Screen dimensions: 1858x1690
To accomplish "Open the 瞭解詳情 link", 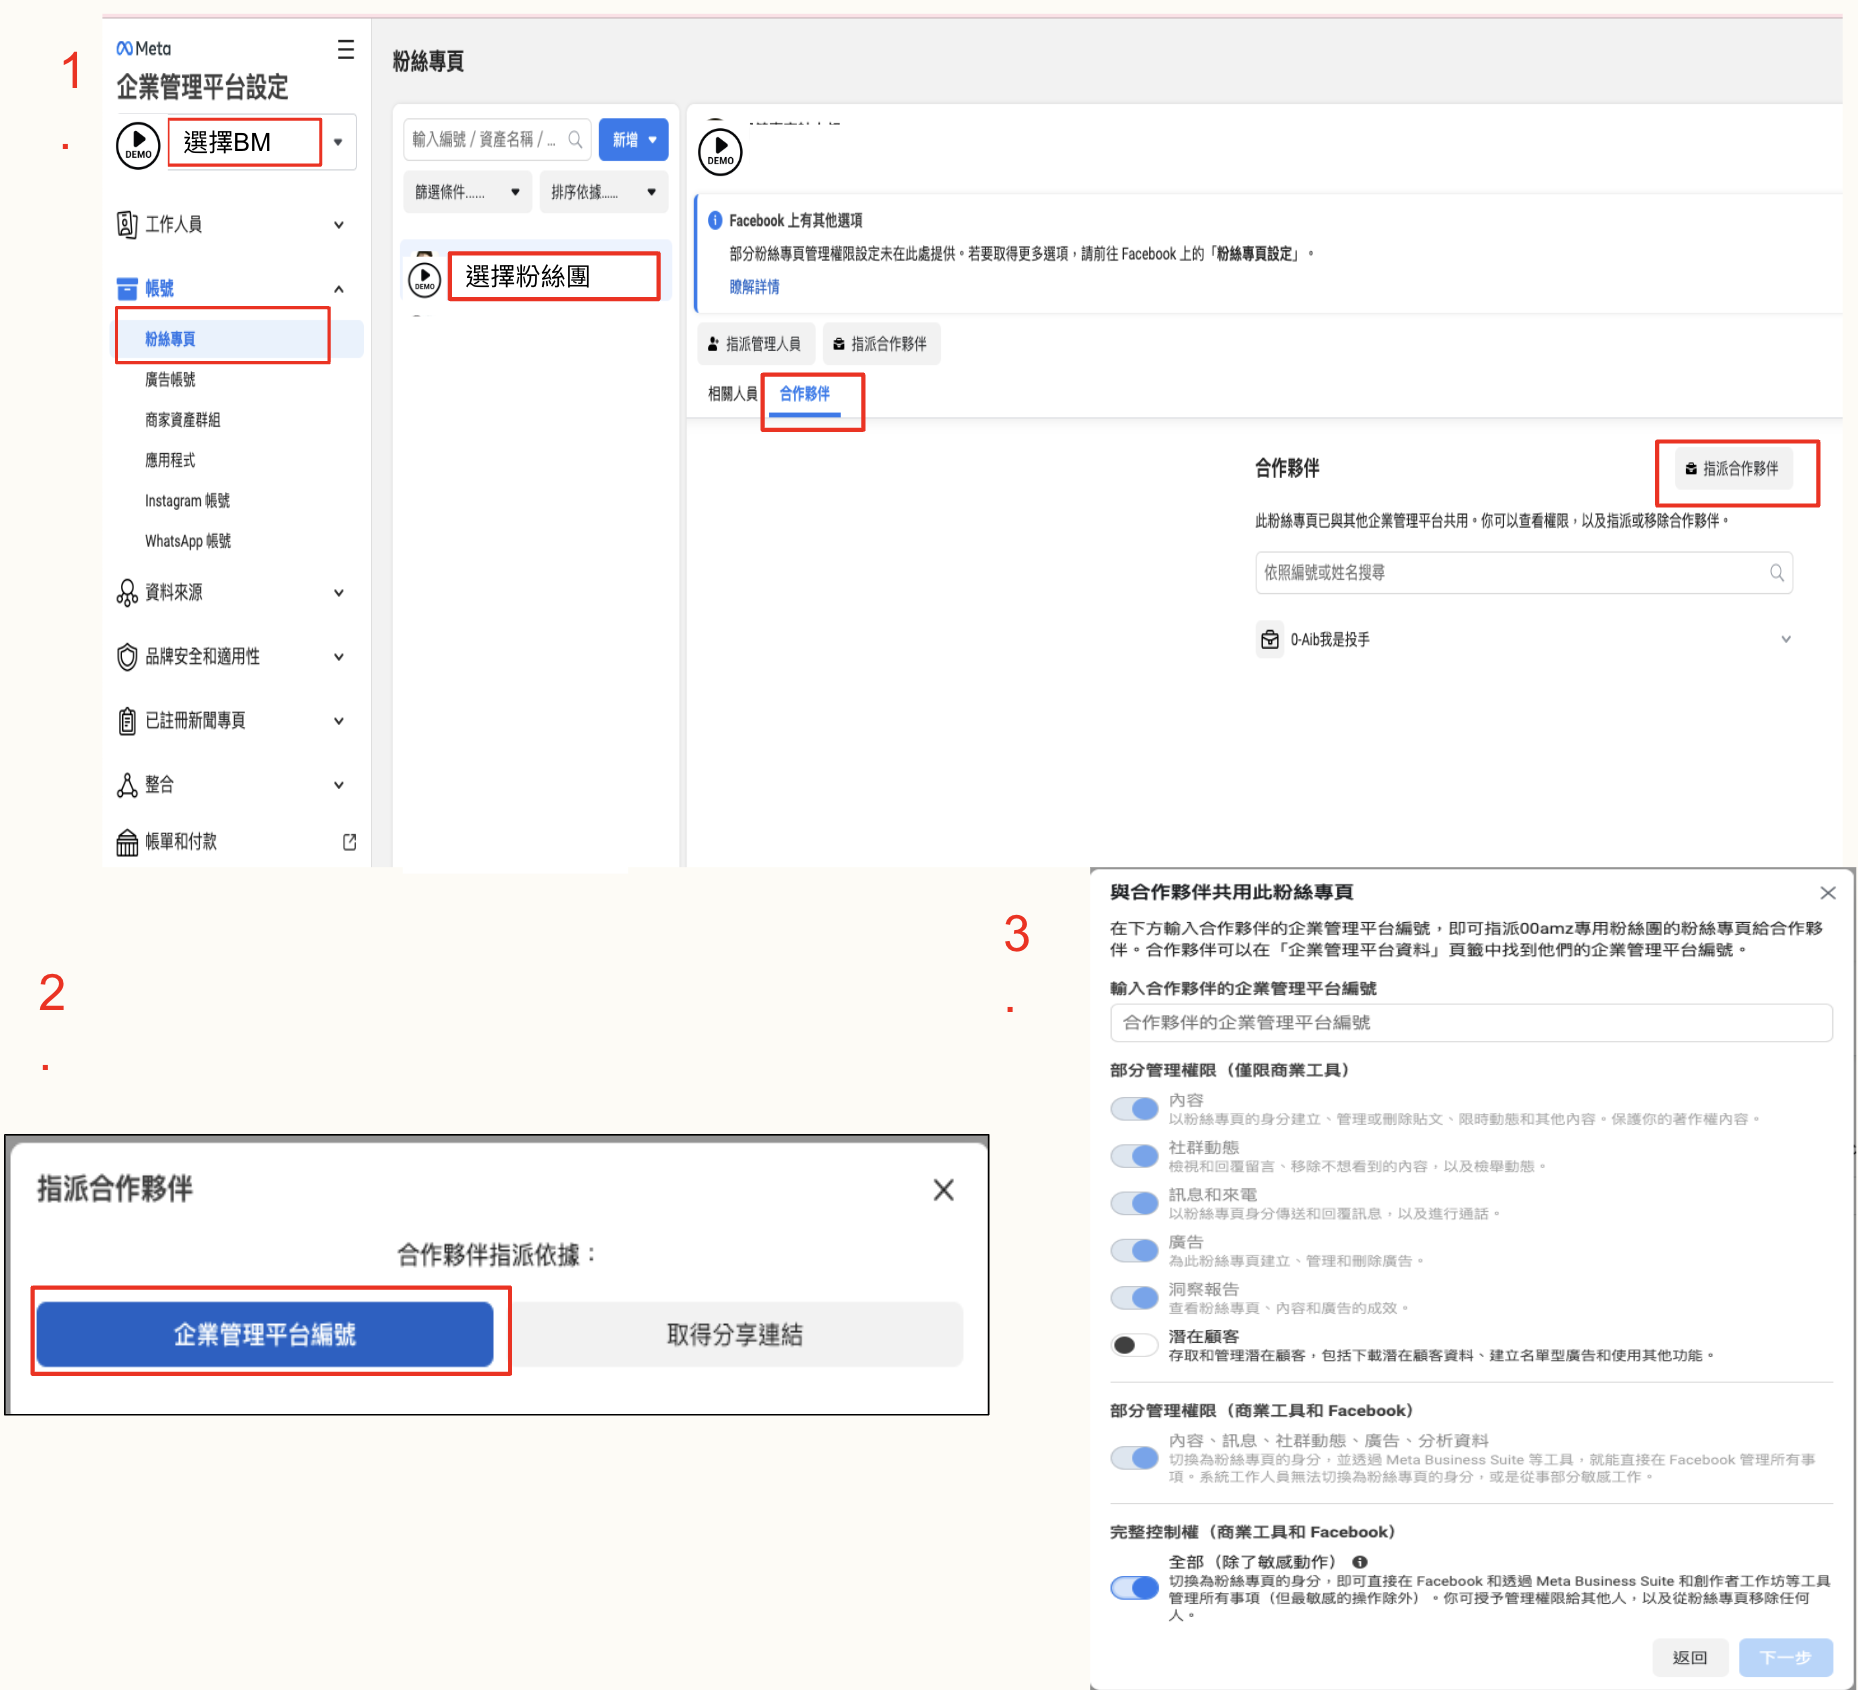I will click(x=754, y=287).
